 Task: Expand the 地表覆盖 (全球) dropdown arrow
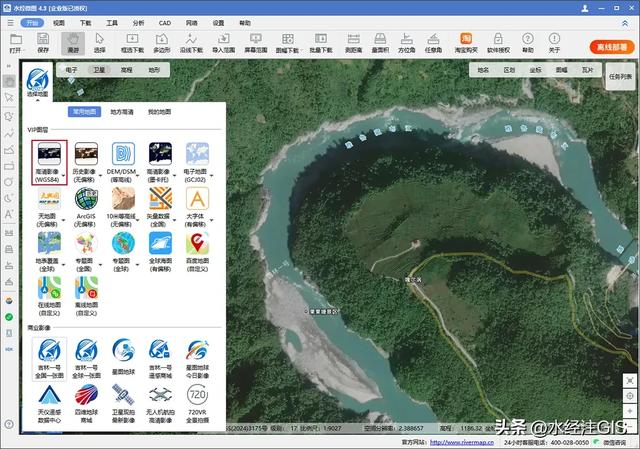[x=64, y=265]
